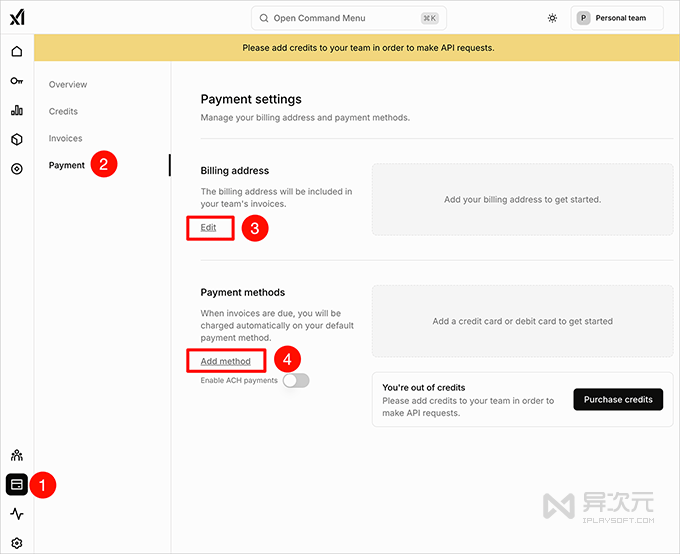Open models via the cube sidebar icon
The width and height of the screenshot is (680, 554).
(x=17, y=139)
